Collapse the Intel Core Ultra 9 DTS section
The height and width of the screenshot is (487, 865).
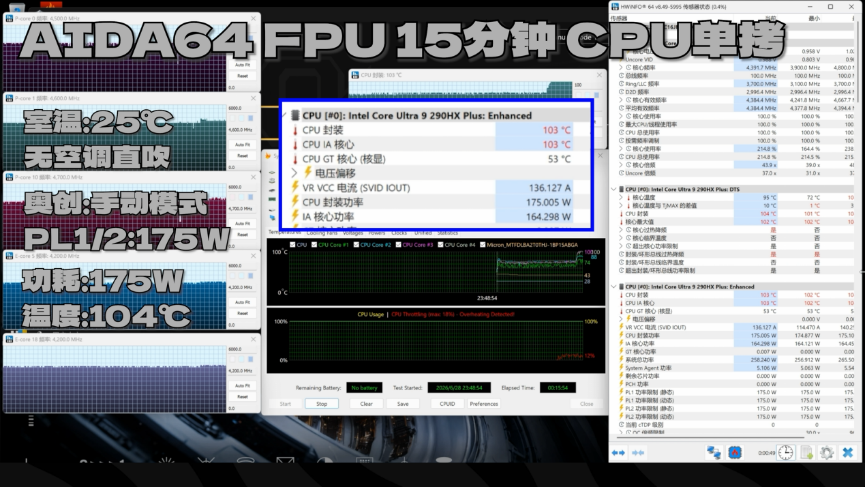click(613, 189)
